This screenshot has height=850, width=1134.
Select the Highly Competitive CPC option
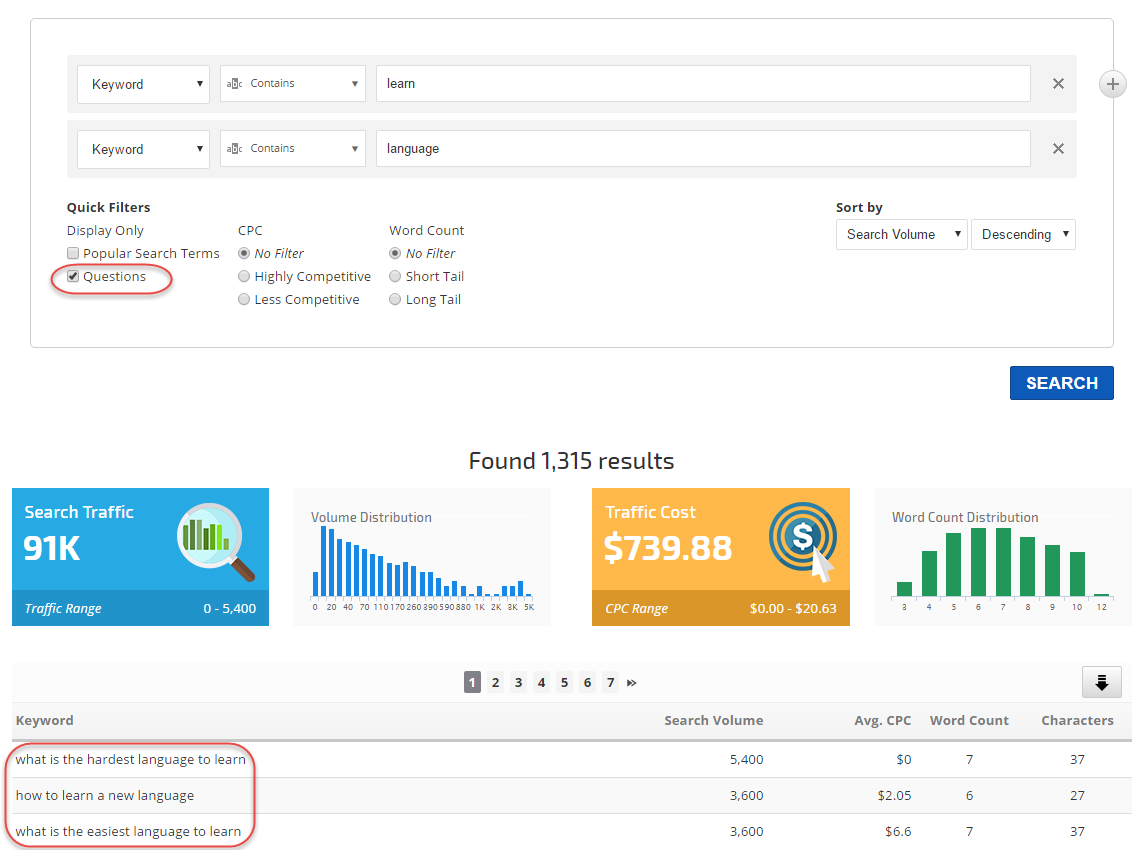[x=244, y=277]
